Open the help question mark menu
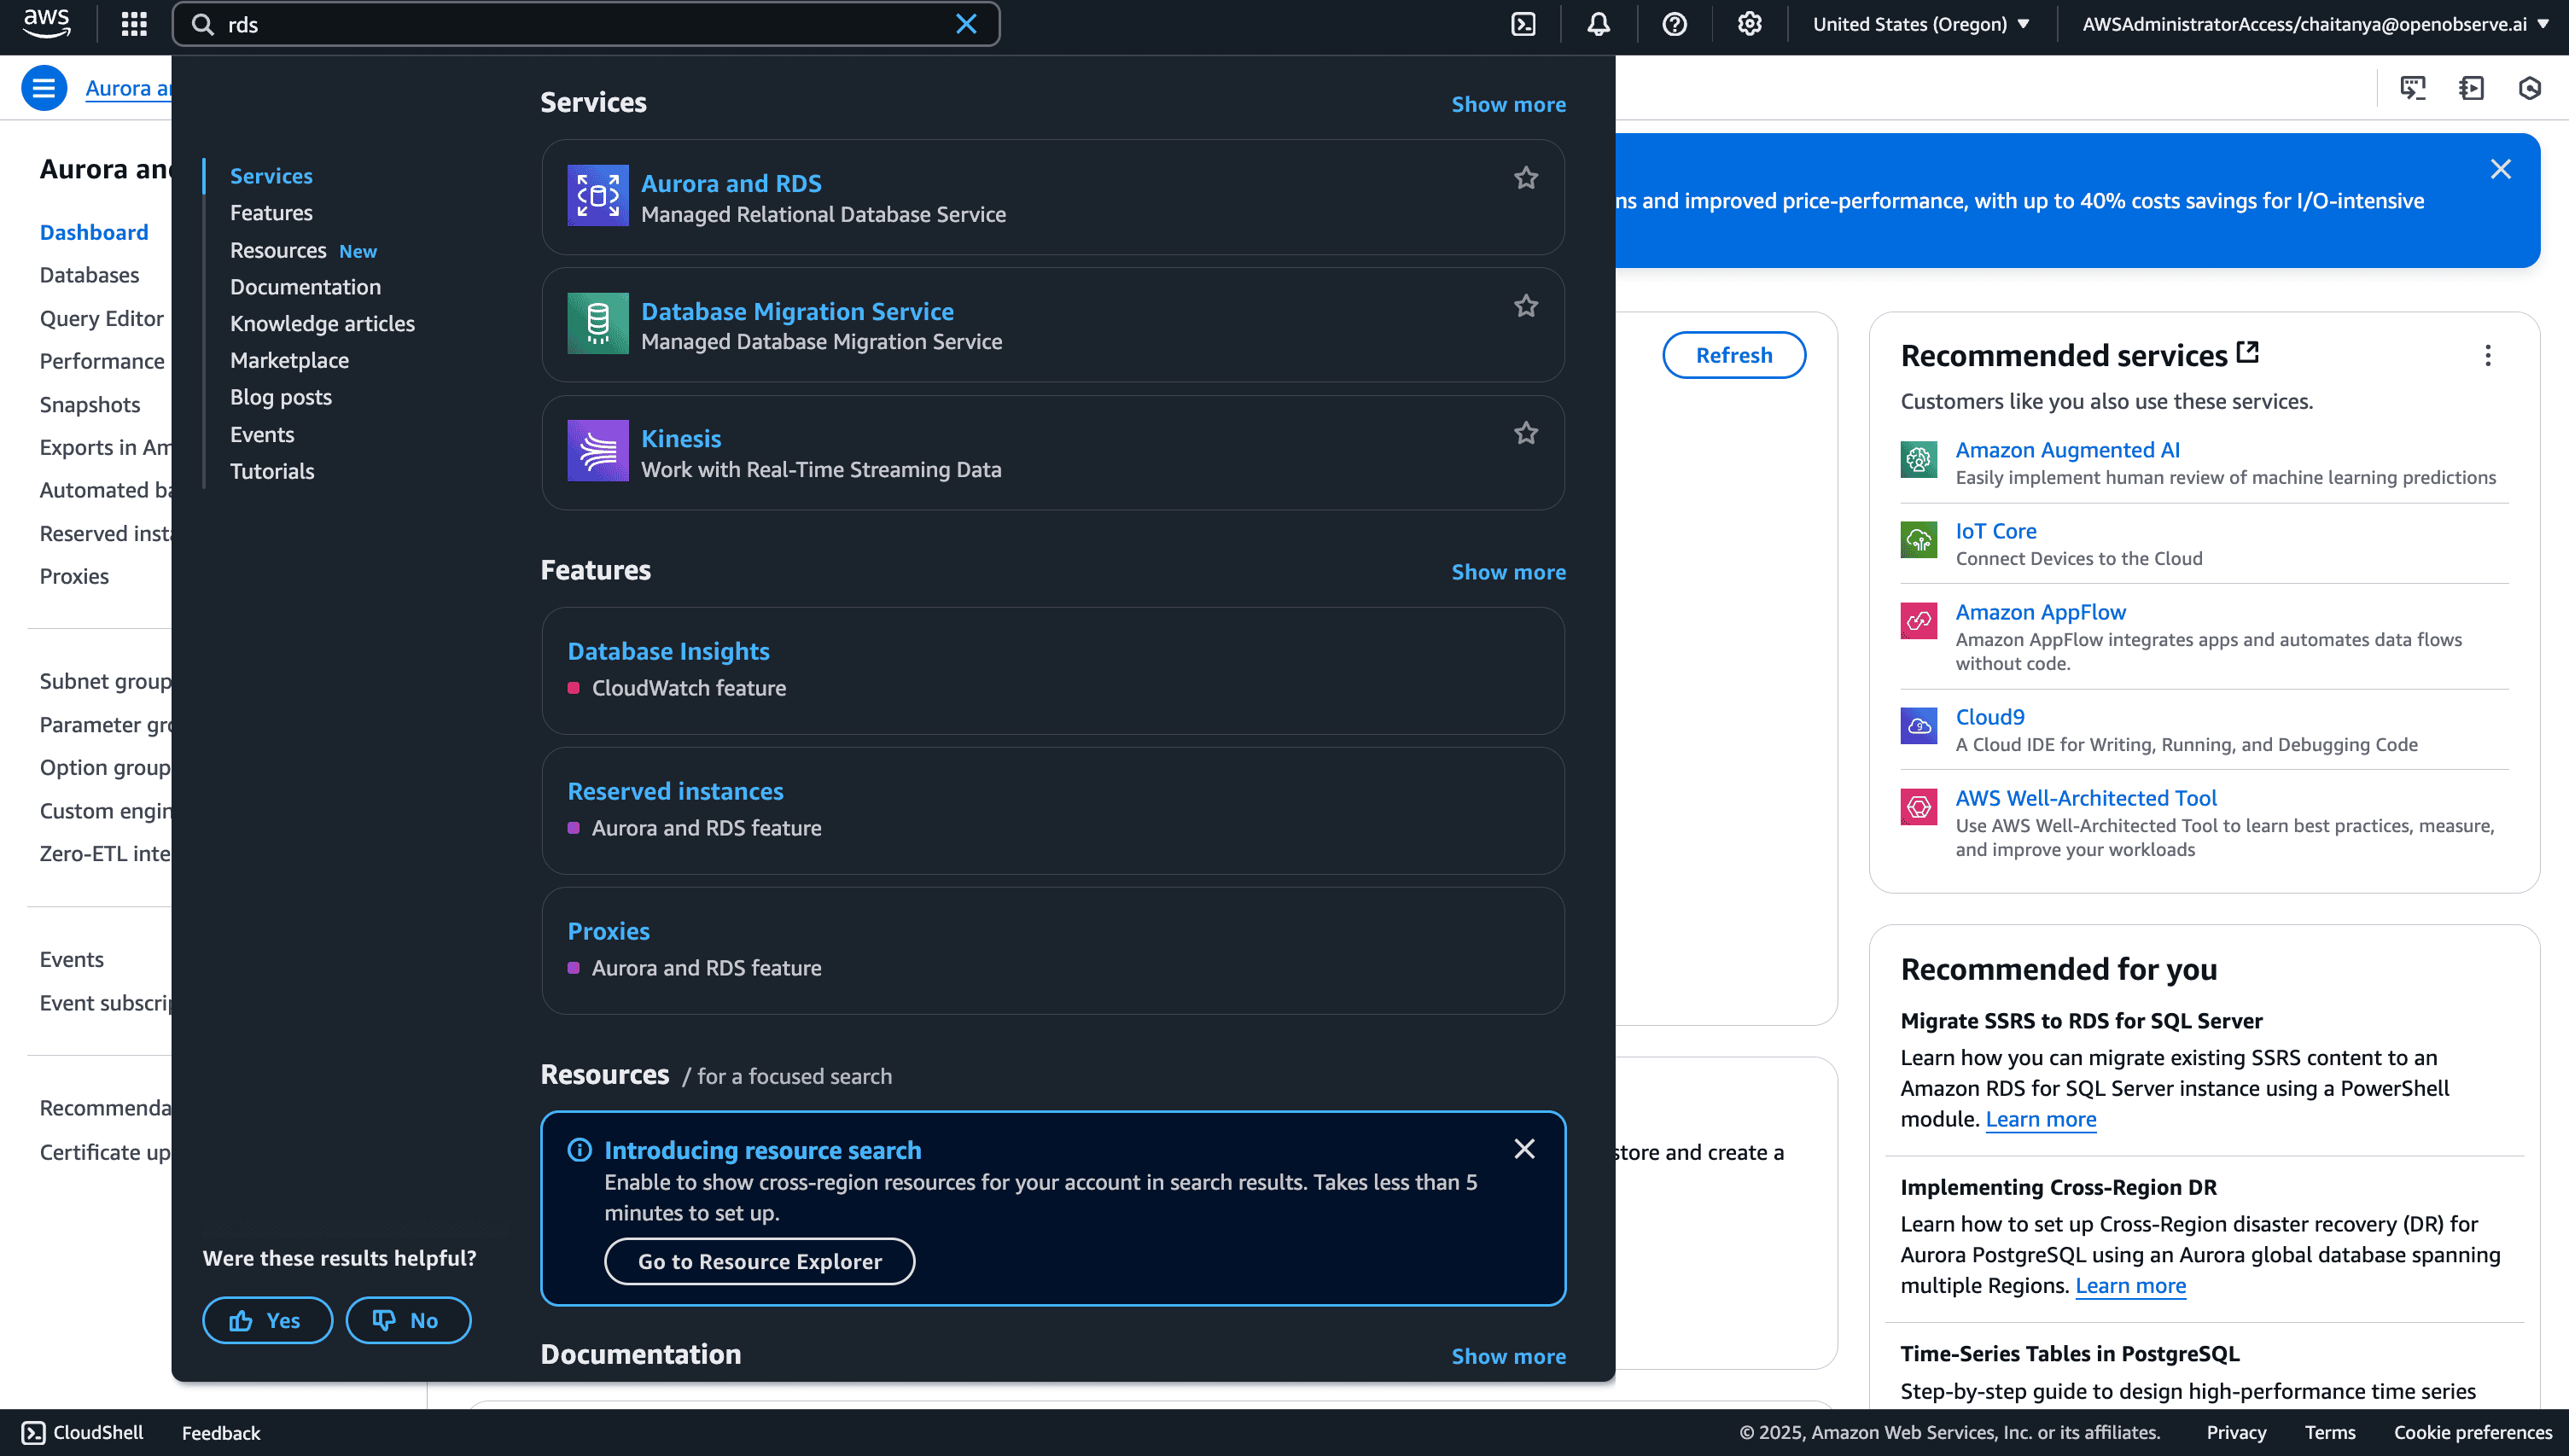Viewport: 2569px width, 1456px height. (1674, 24)
